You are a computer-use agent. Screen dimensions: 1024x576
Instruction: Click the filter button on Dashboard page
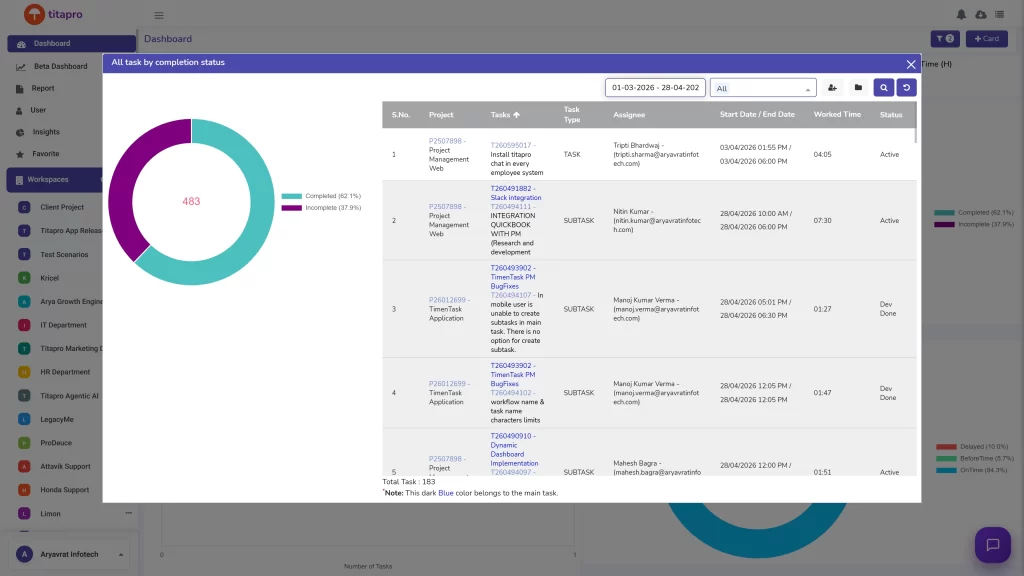[945, 39]
